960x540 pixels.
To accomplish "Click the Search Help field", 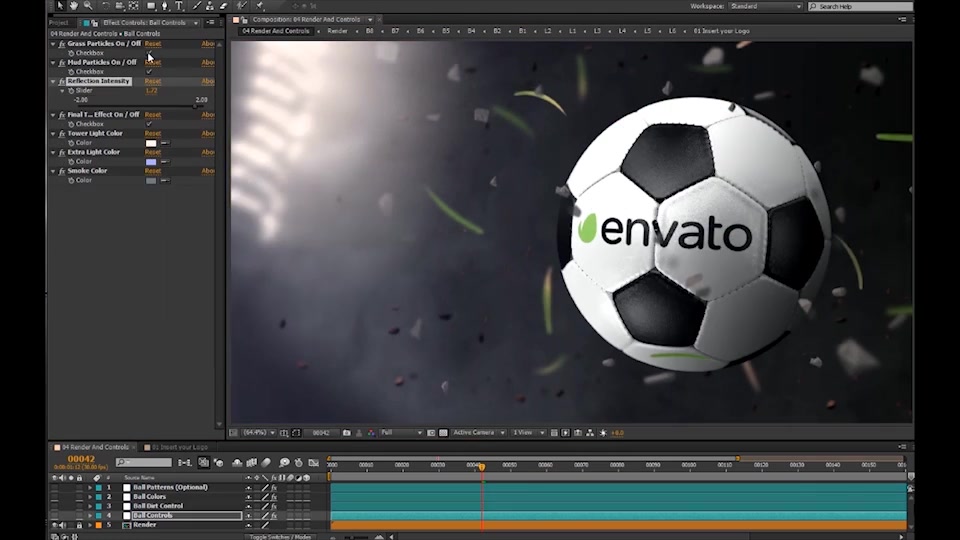I will coord(860,6).
